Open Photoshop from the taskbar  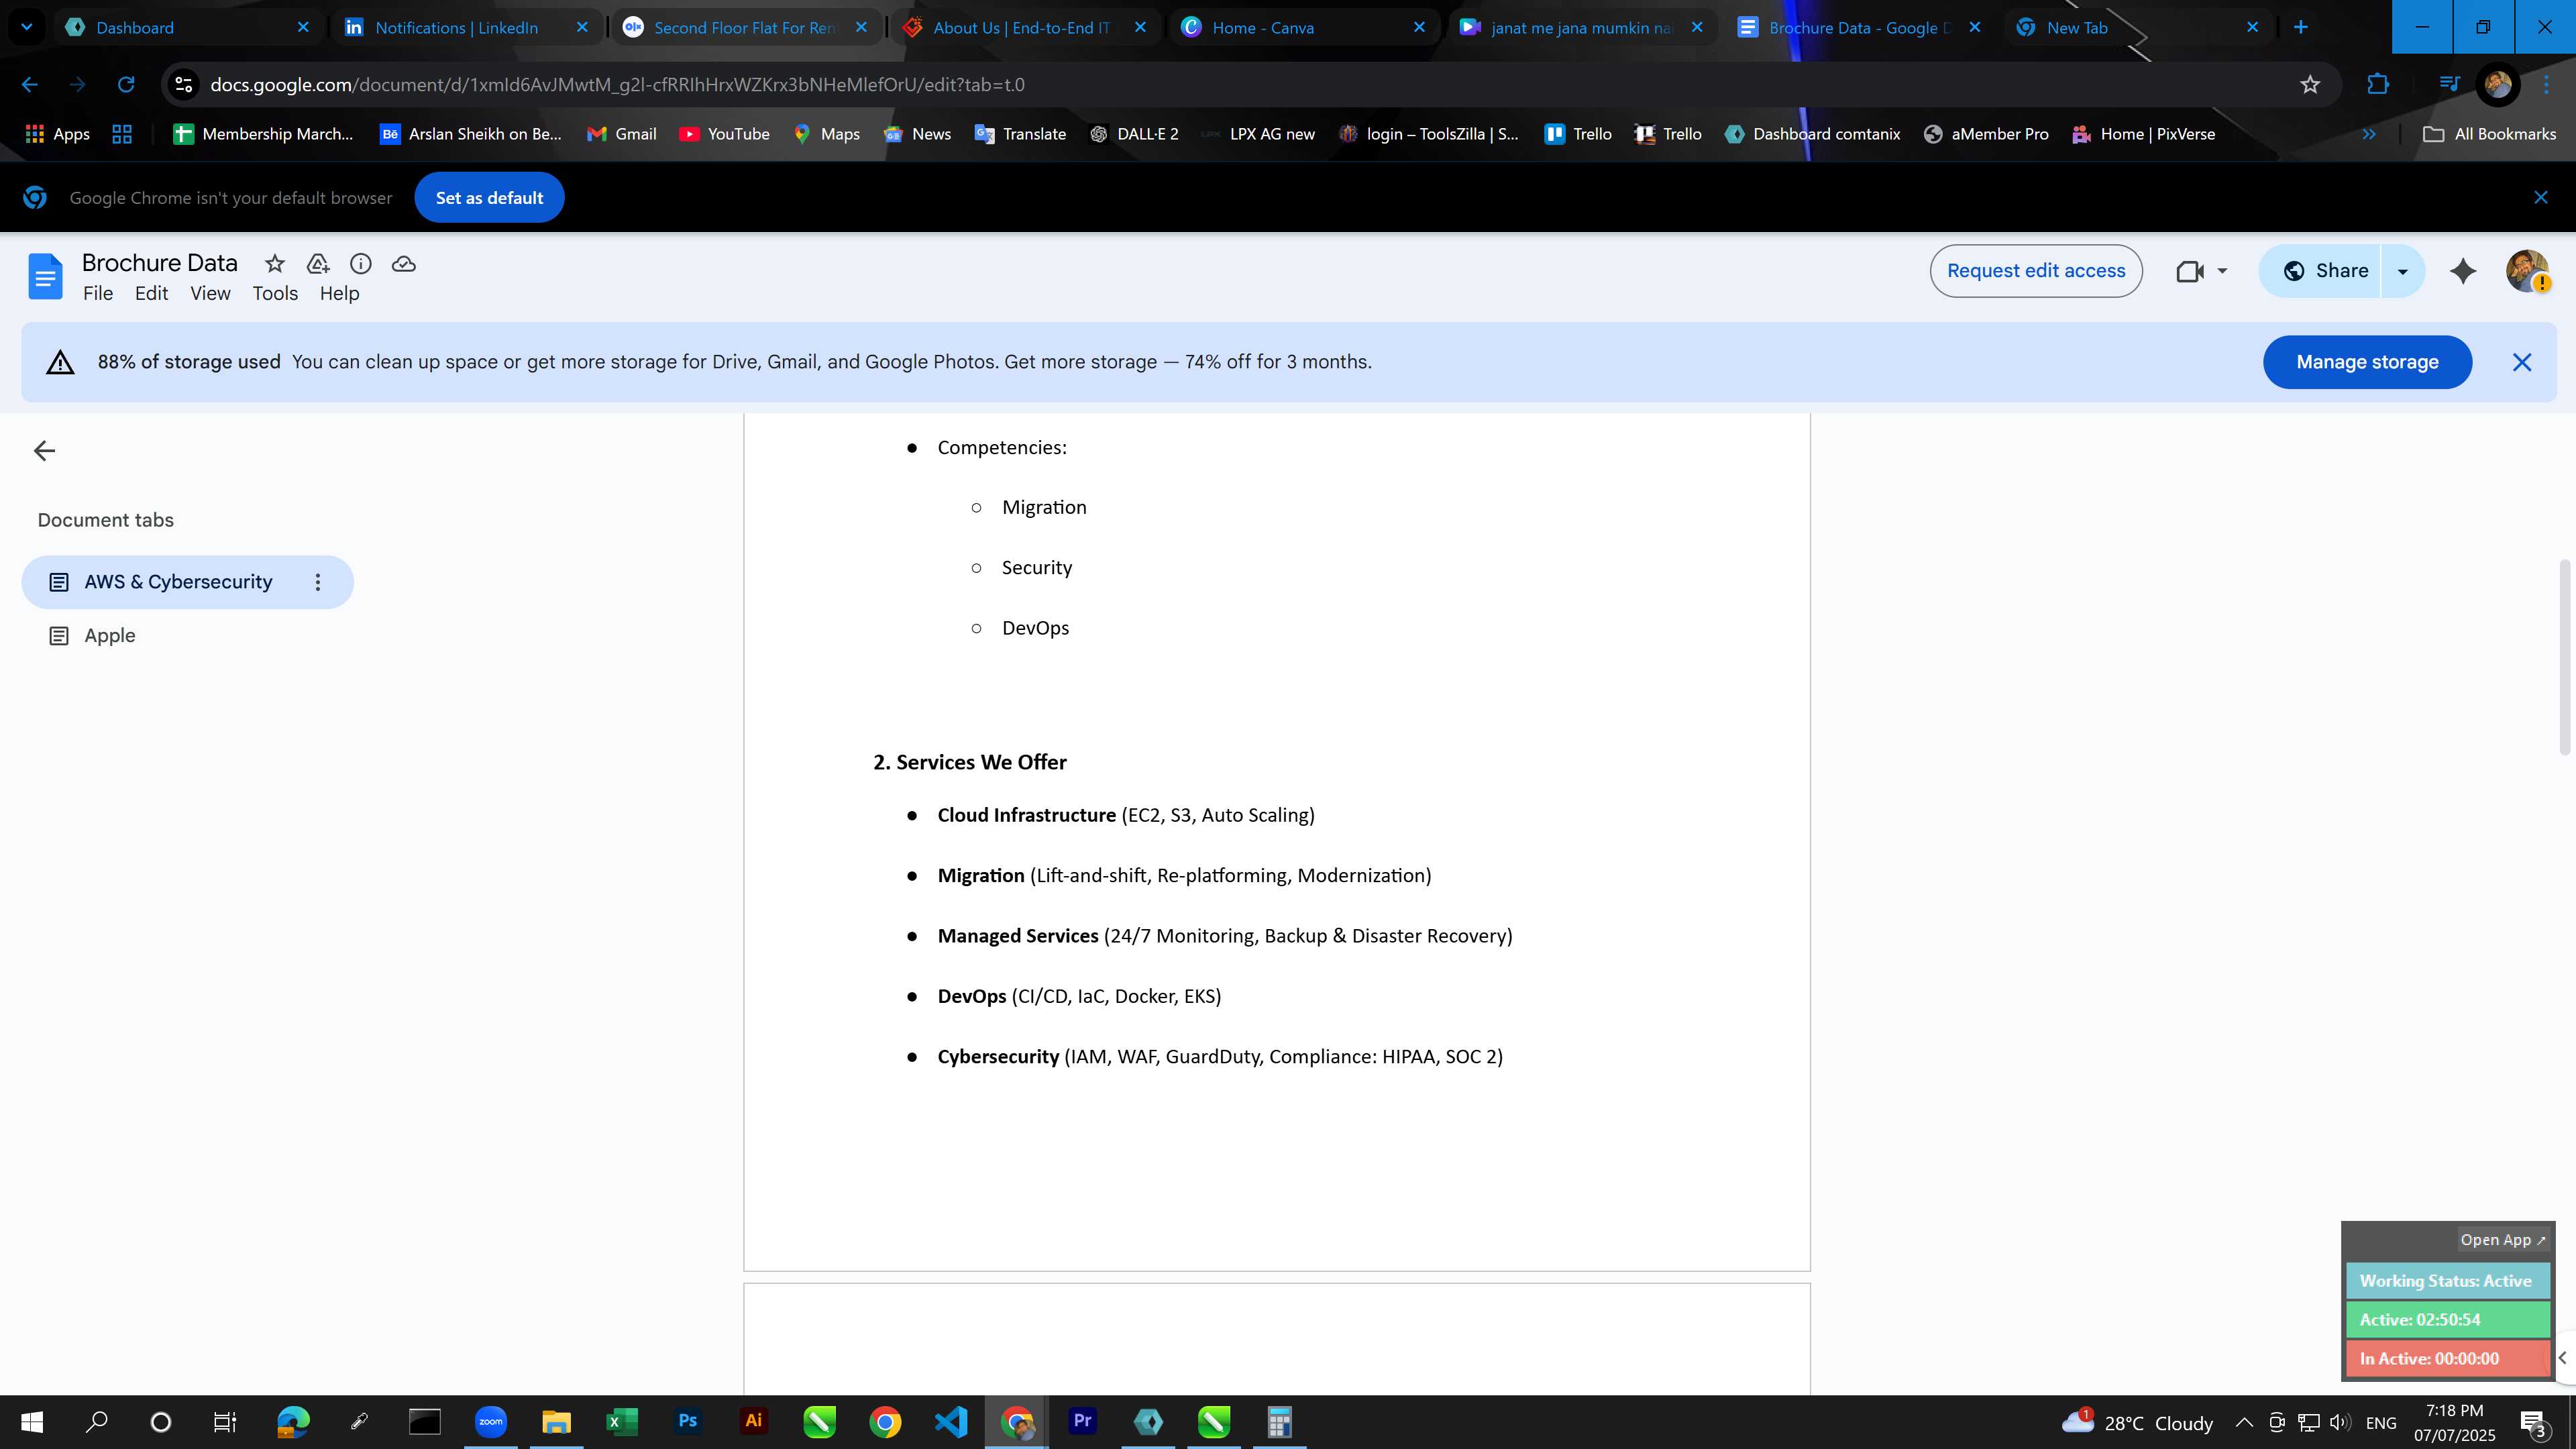pos(687,1422)
